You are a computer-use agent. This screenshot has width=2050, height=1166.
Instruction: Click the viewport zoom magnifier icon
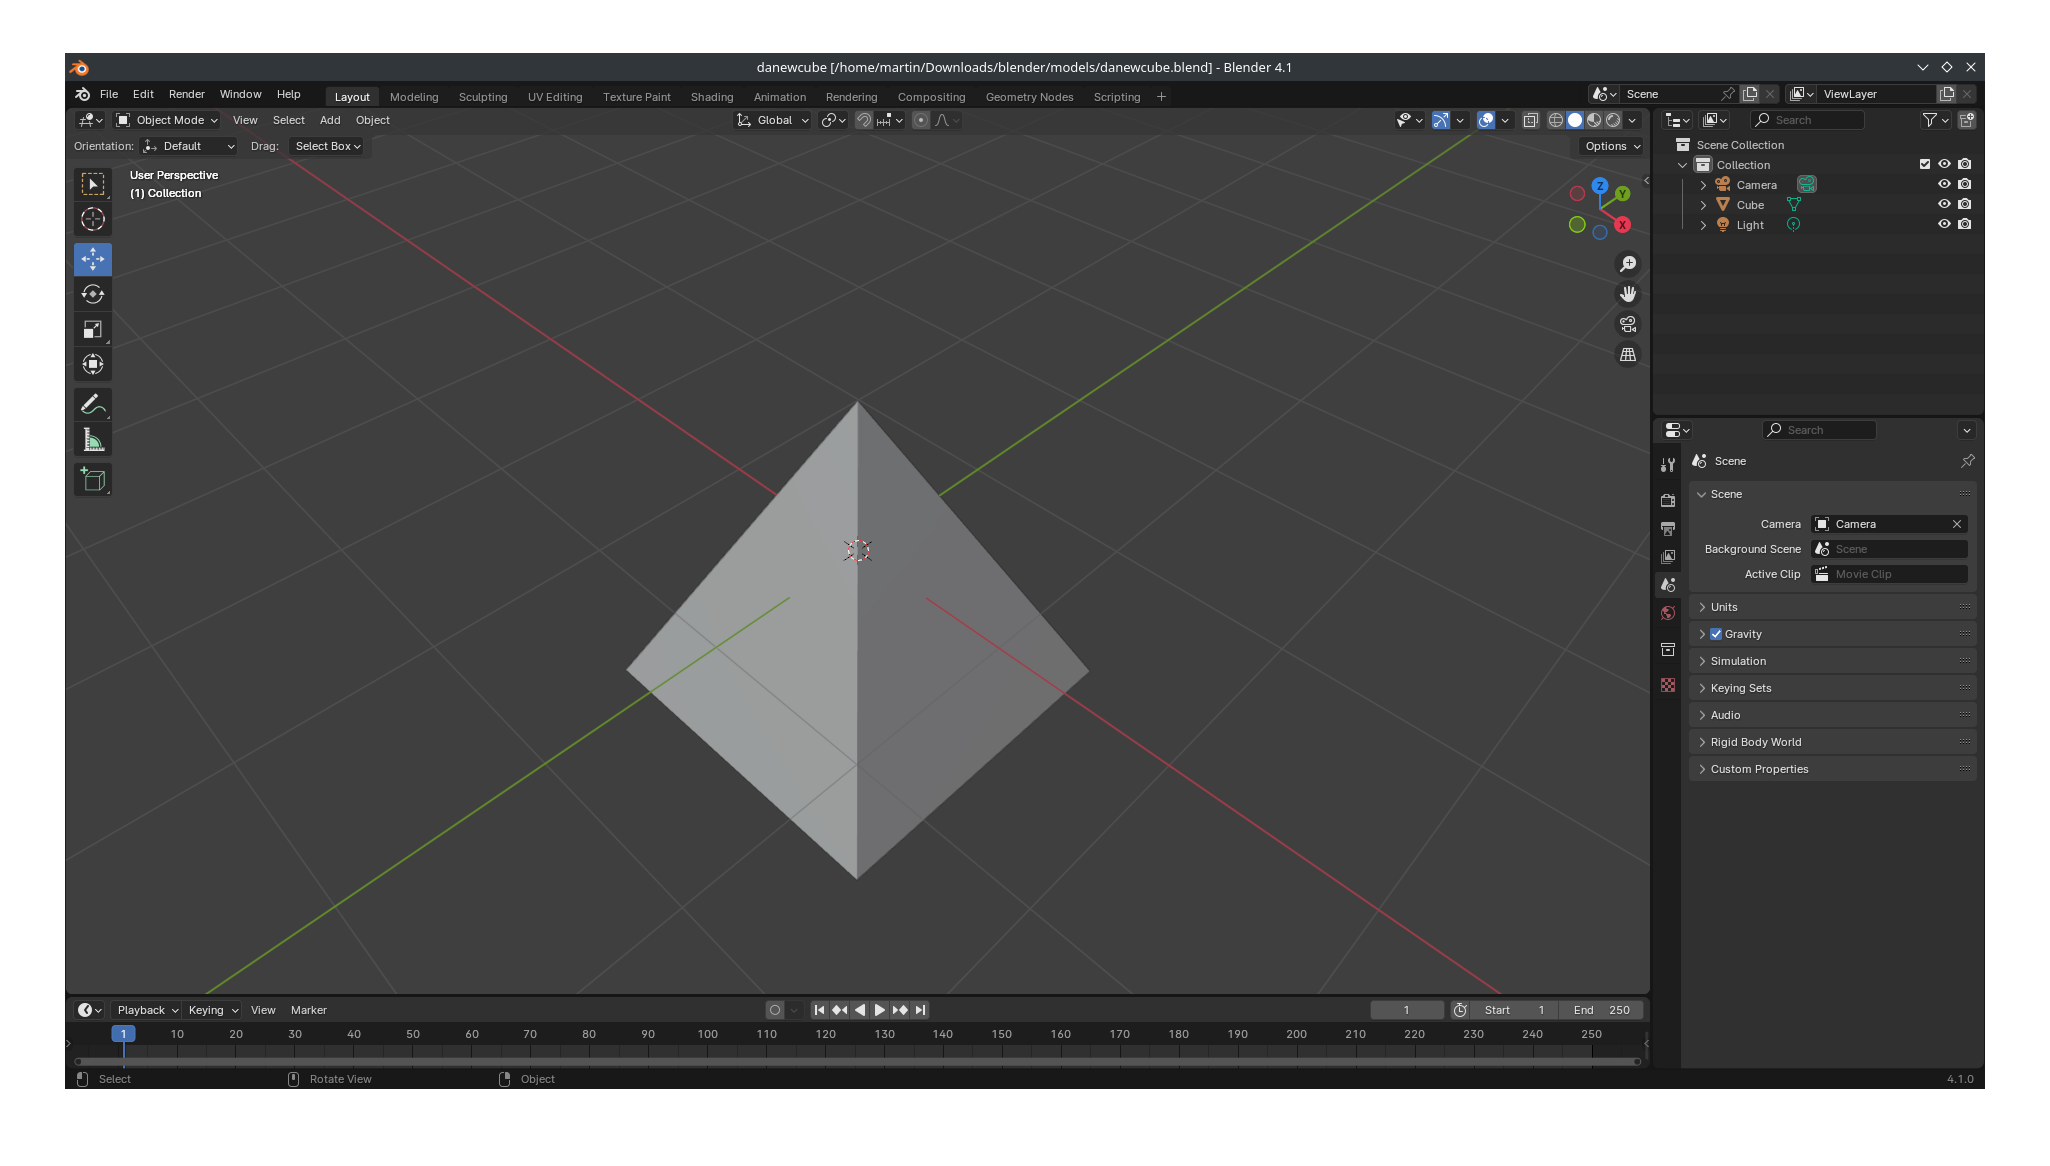(x=1628, y=264)
